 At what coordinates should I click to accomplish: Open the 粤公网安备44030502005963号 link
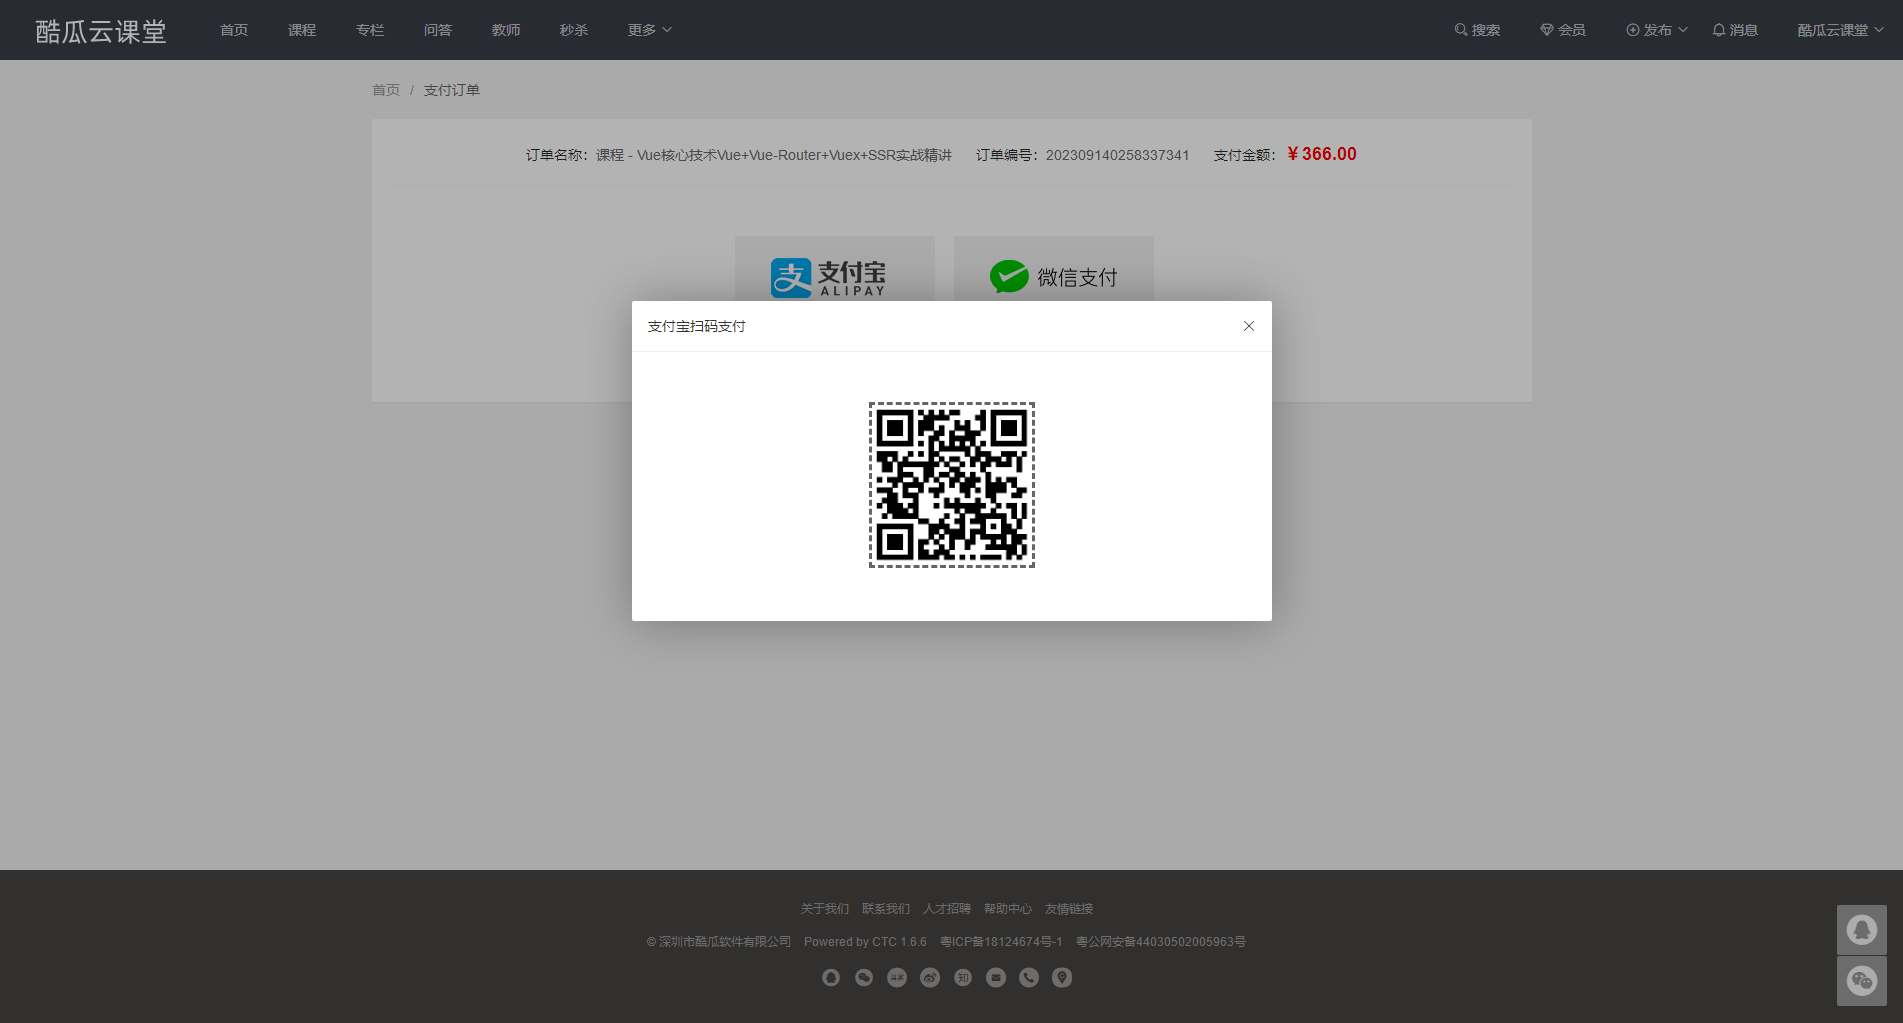coord(1161,942)
